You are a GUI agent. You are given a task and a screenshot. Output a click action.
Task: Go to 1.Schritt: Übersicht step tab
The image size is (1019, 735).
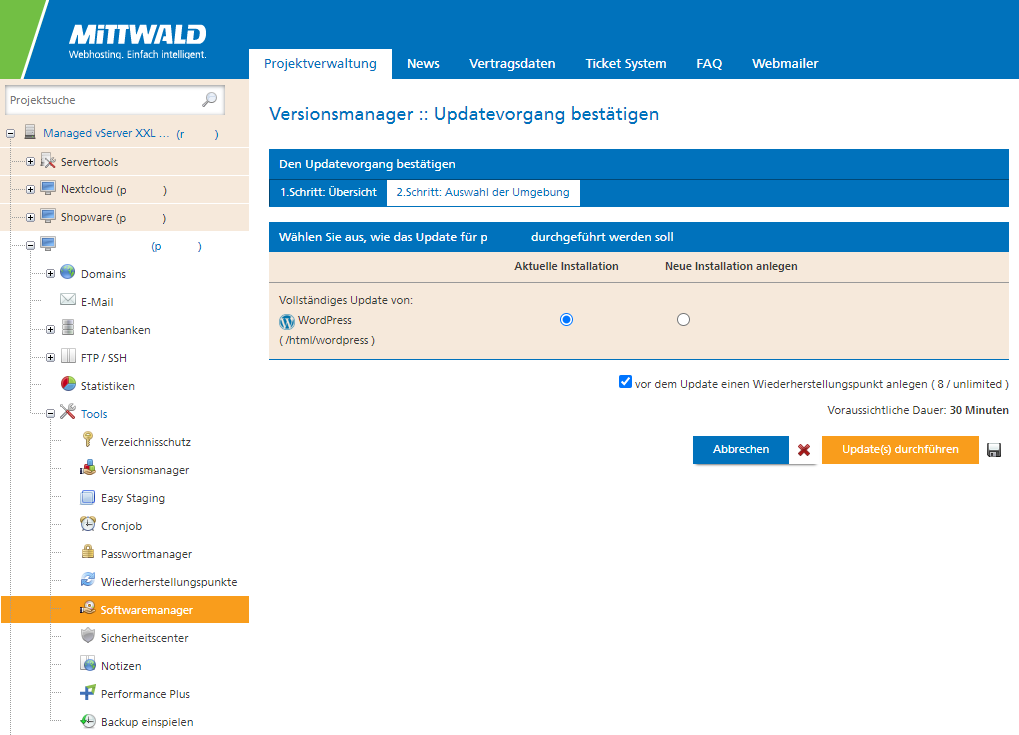[328, 192]
